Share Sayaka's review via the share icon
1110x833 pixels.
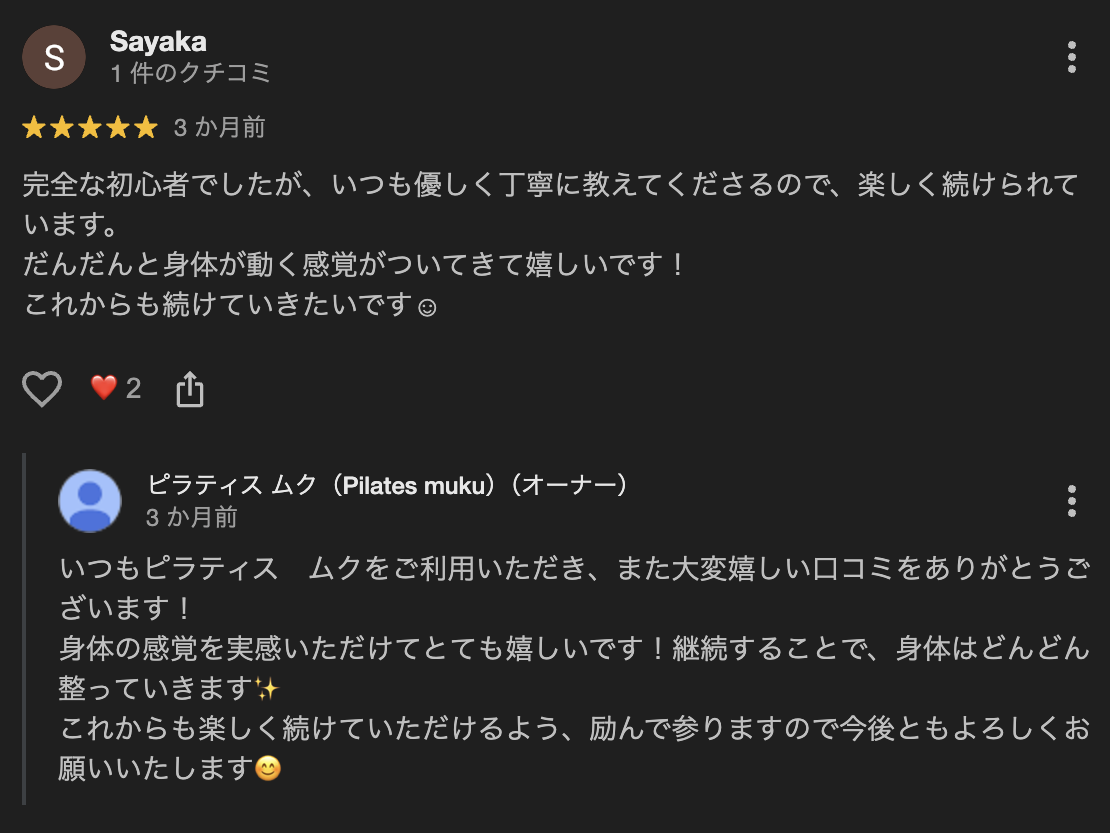coord(190,389)
